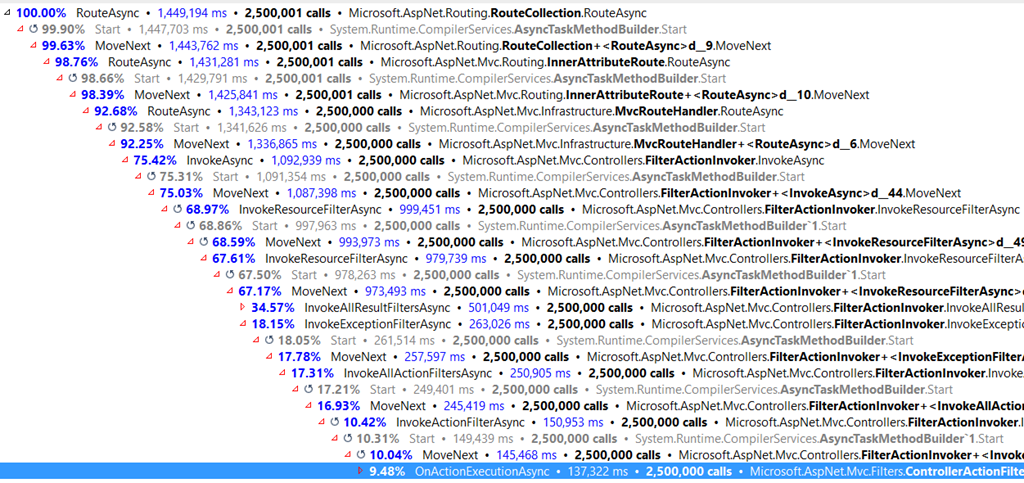
Task: Collapse the 67.17% MoveNext node
Action: coord(229,291)
